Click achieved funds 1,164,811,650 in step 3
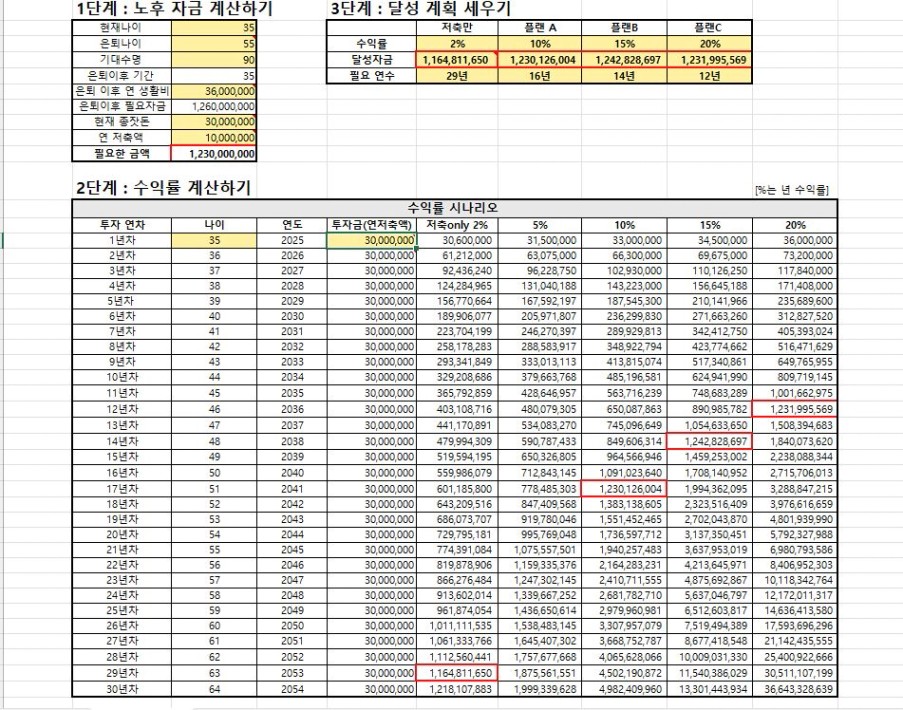This screenshot has width=903, height=710. coord(457,60)
